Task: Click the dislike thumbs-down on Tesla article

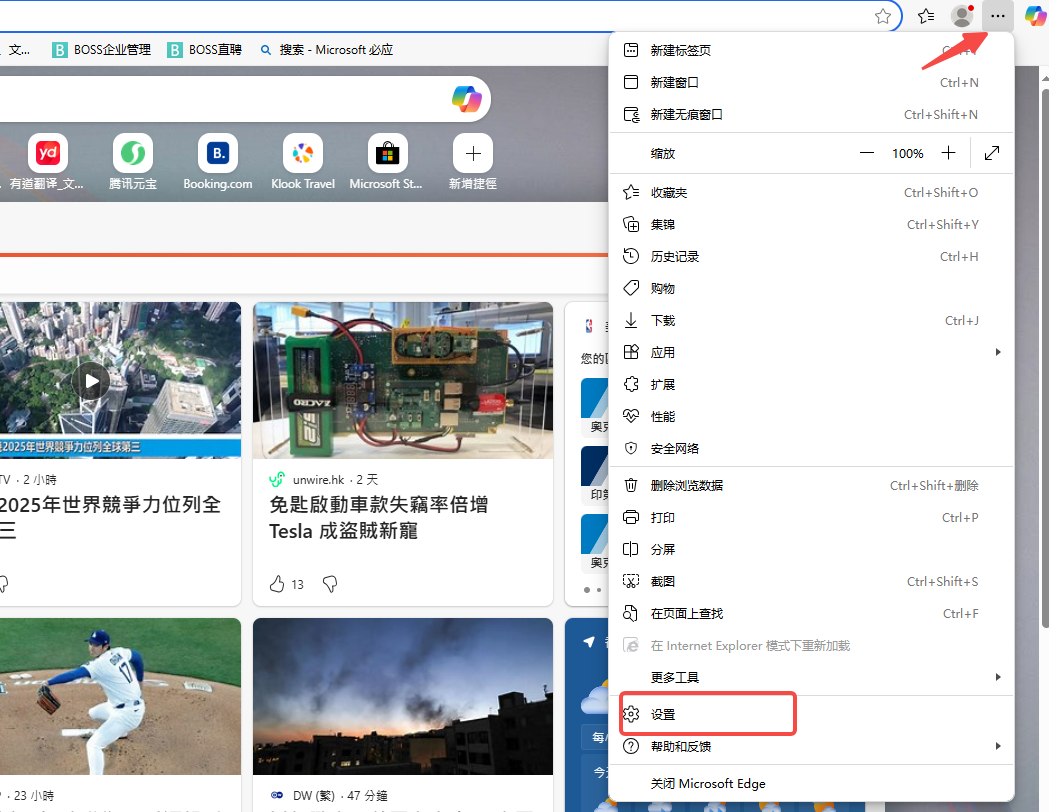Action: (x=330, y=584)
